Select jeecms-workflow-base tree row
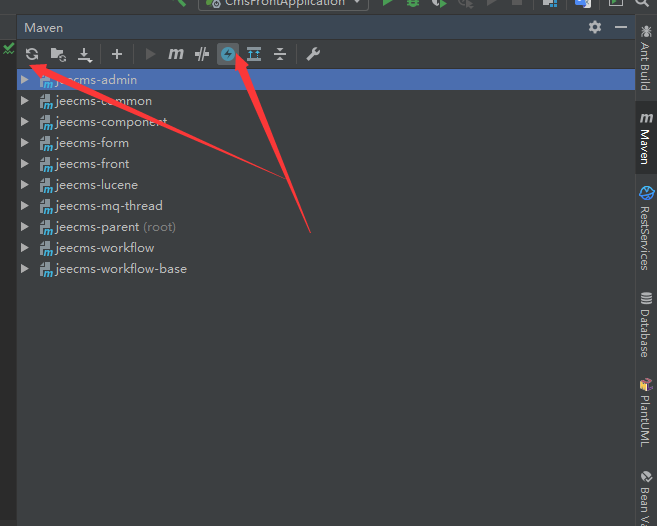 click(326, 269)
